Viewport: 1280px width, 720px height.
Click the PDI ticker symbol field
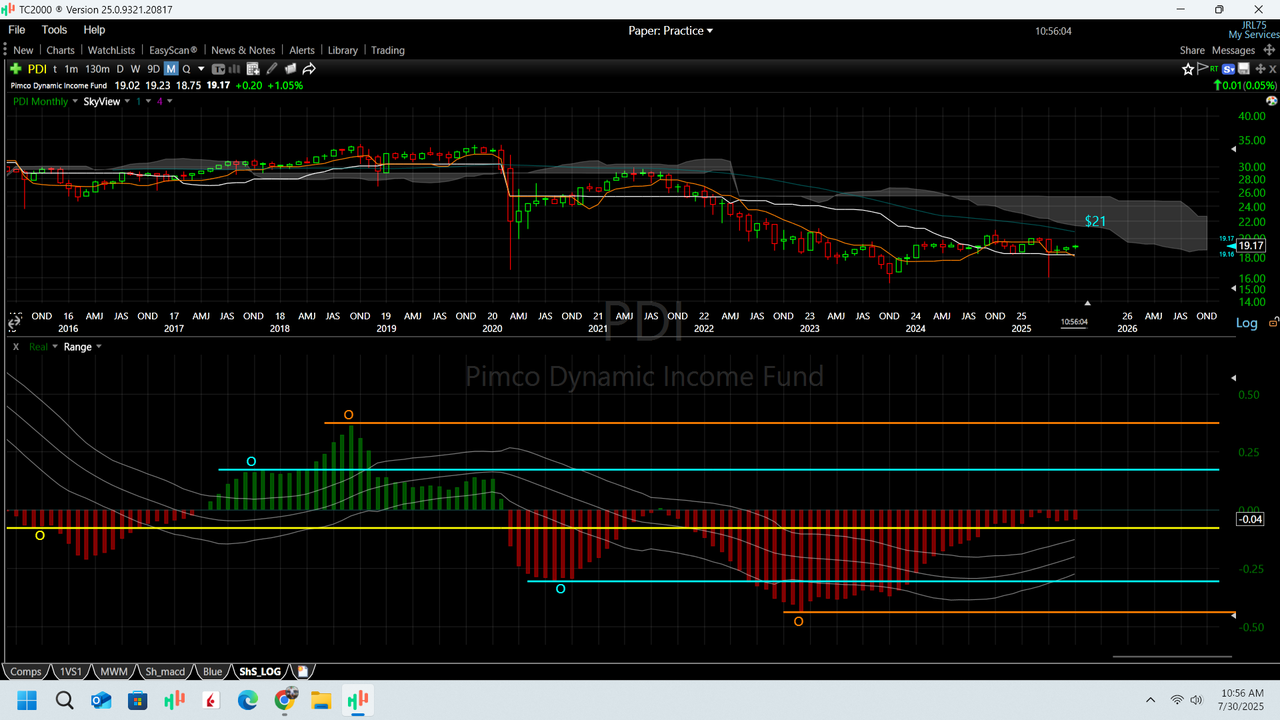pyautogui.click(x=37, y=69)
